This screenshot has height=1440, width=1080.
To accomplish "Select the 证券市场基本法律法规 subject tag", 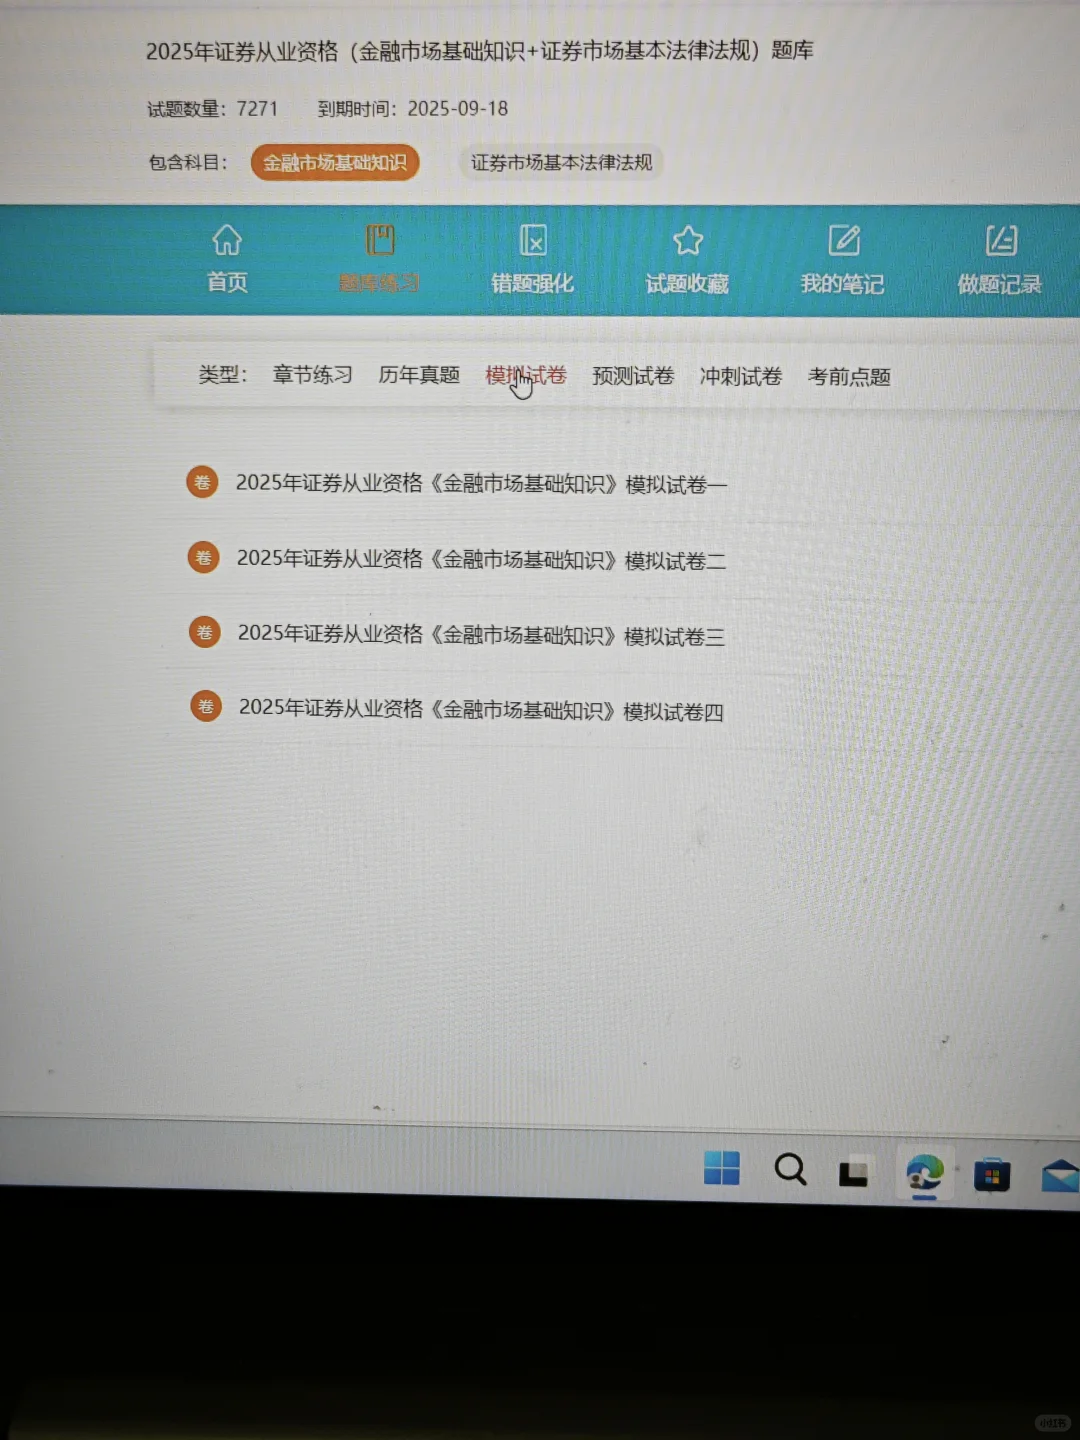I will coord(560,162).
